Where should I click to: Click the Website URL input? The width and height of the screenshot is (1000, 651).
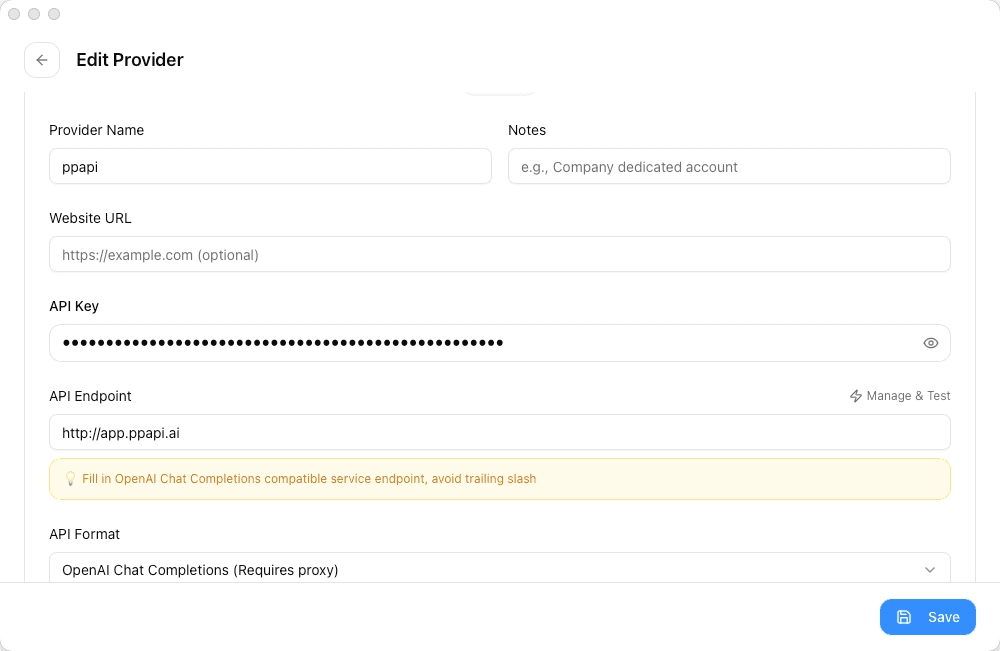coord(500,254)
